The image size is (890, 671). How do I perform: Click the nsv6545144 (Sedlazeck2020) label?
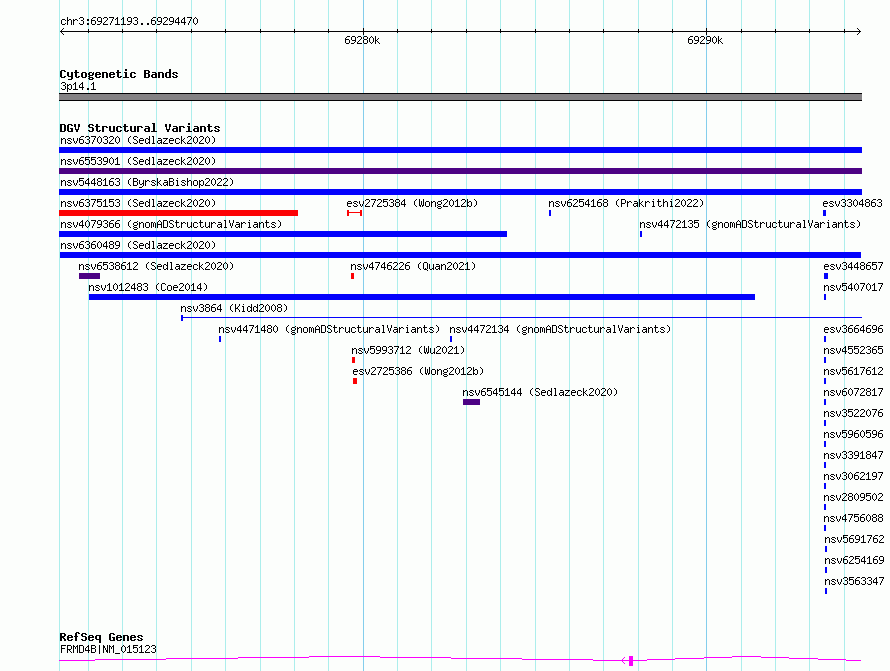click(x=540, y=392)
